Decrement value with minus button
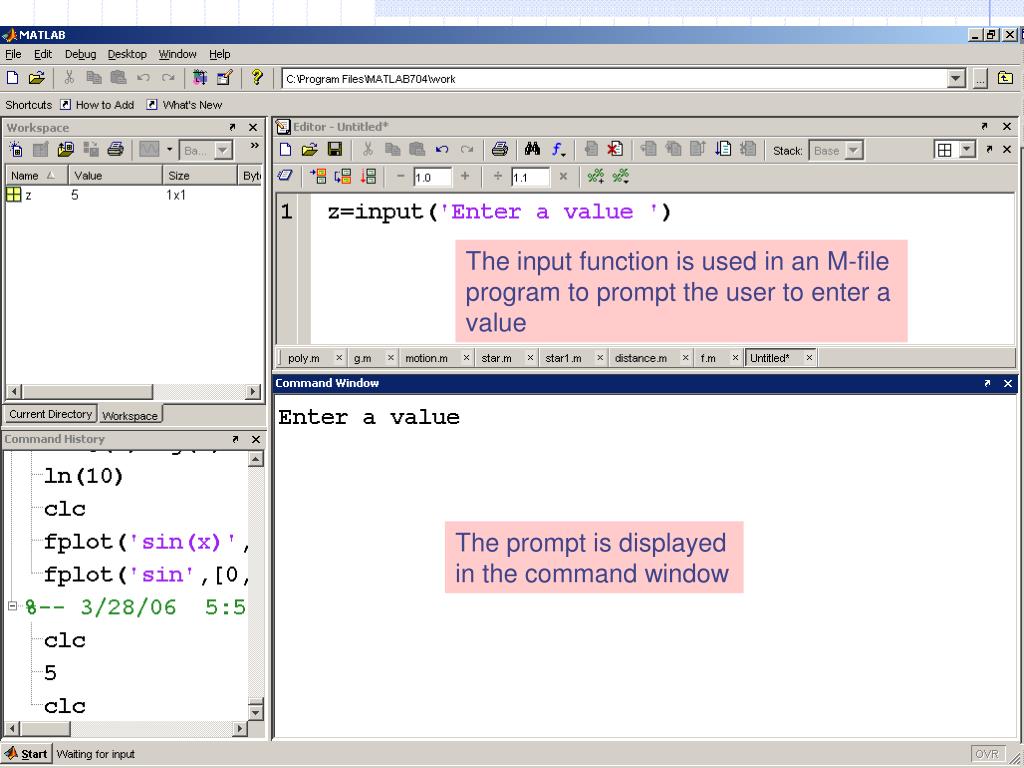 (x=401, y=176)
